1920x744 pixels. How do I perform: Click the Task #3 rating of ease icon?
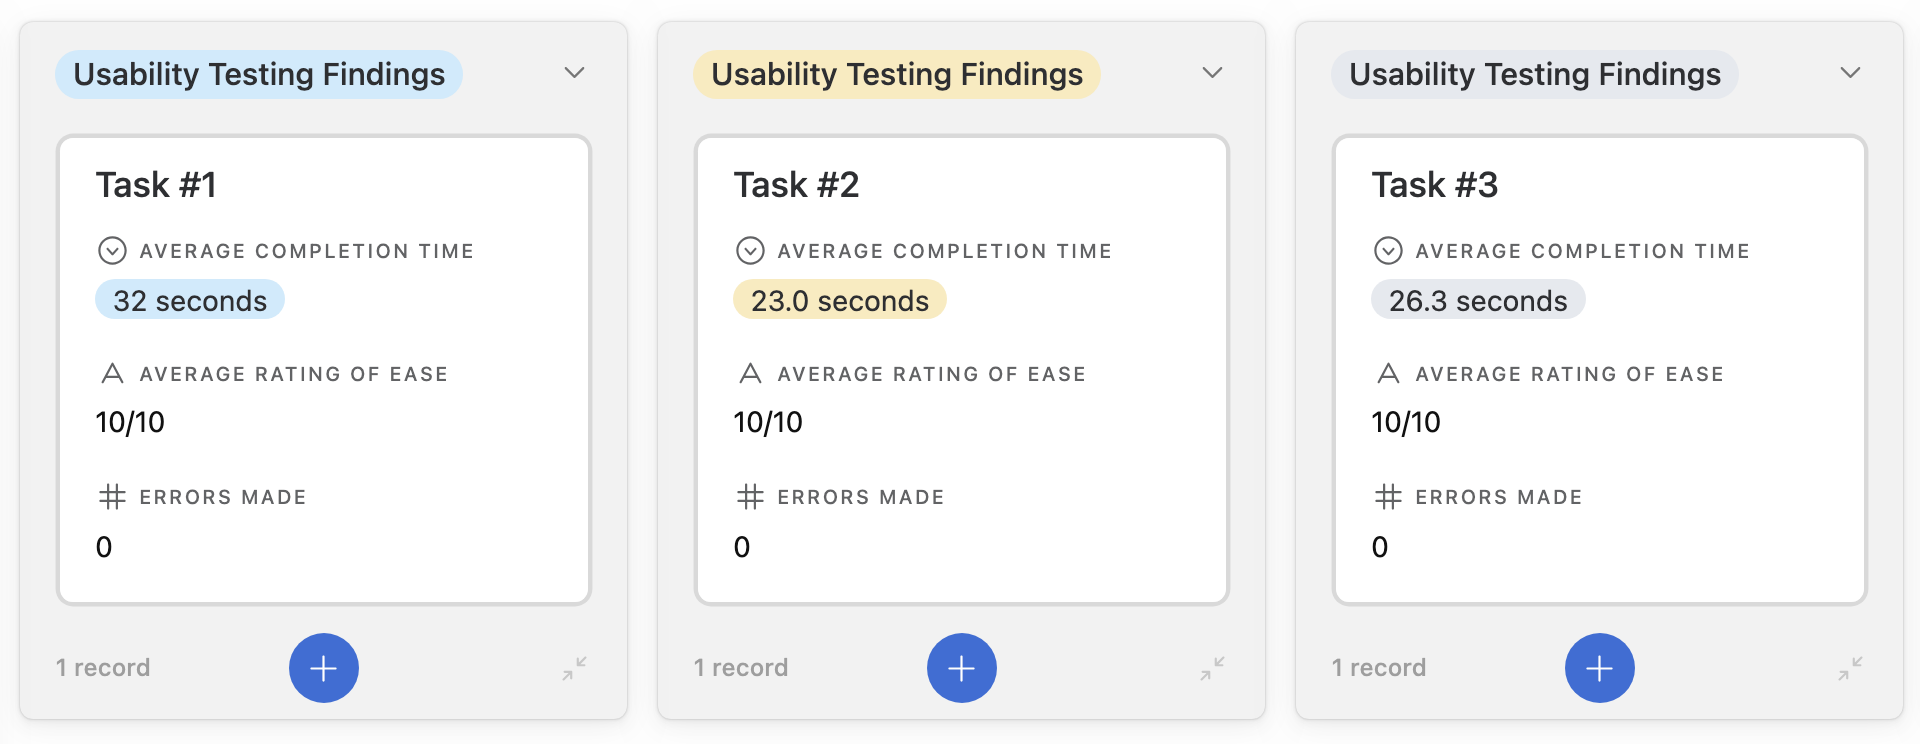point(1388,374)
